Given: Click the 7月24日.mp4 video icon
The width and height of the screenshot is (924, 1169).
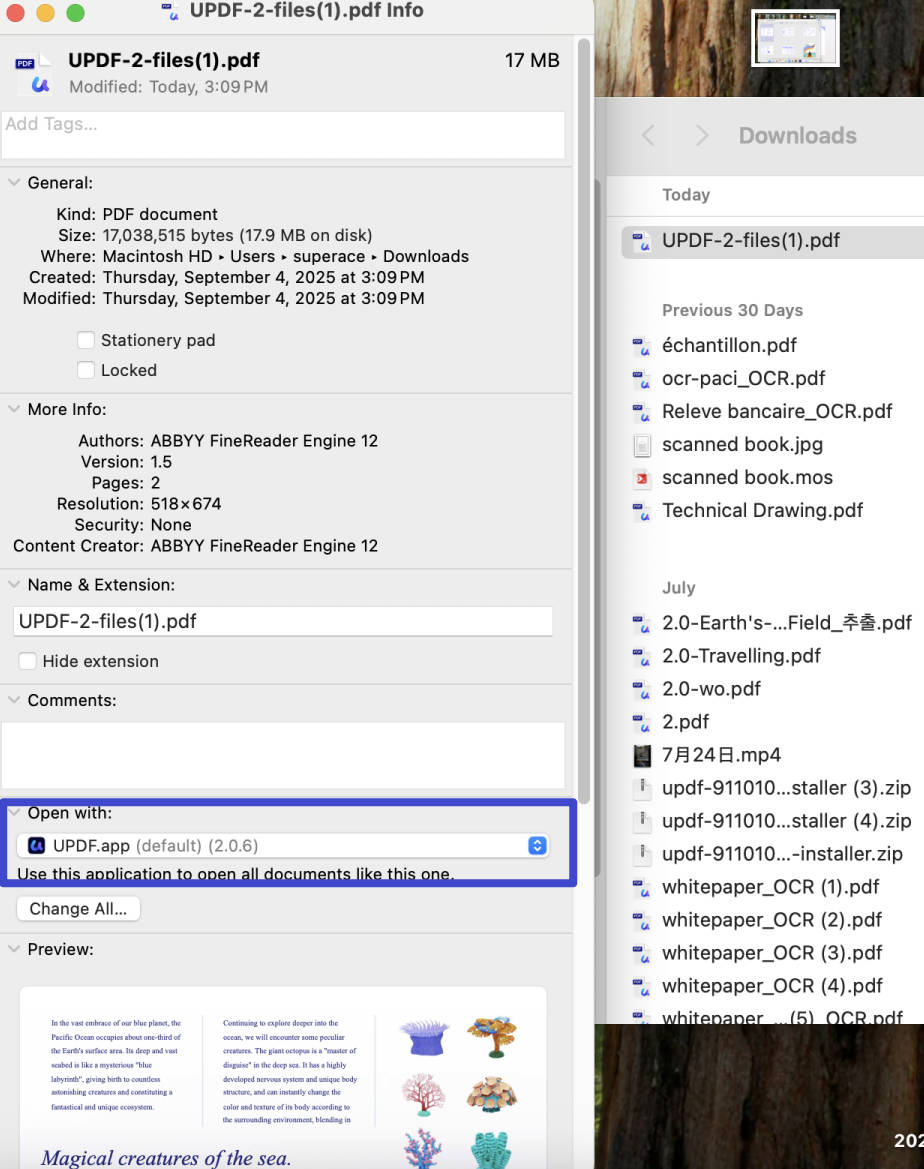Looking at the screenshot, I should tap(641, 755).
